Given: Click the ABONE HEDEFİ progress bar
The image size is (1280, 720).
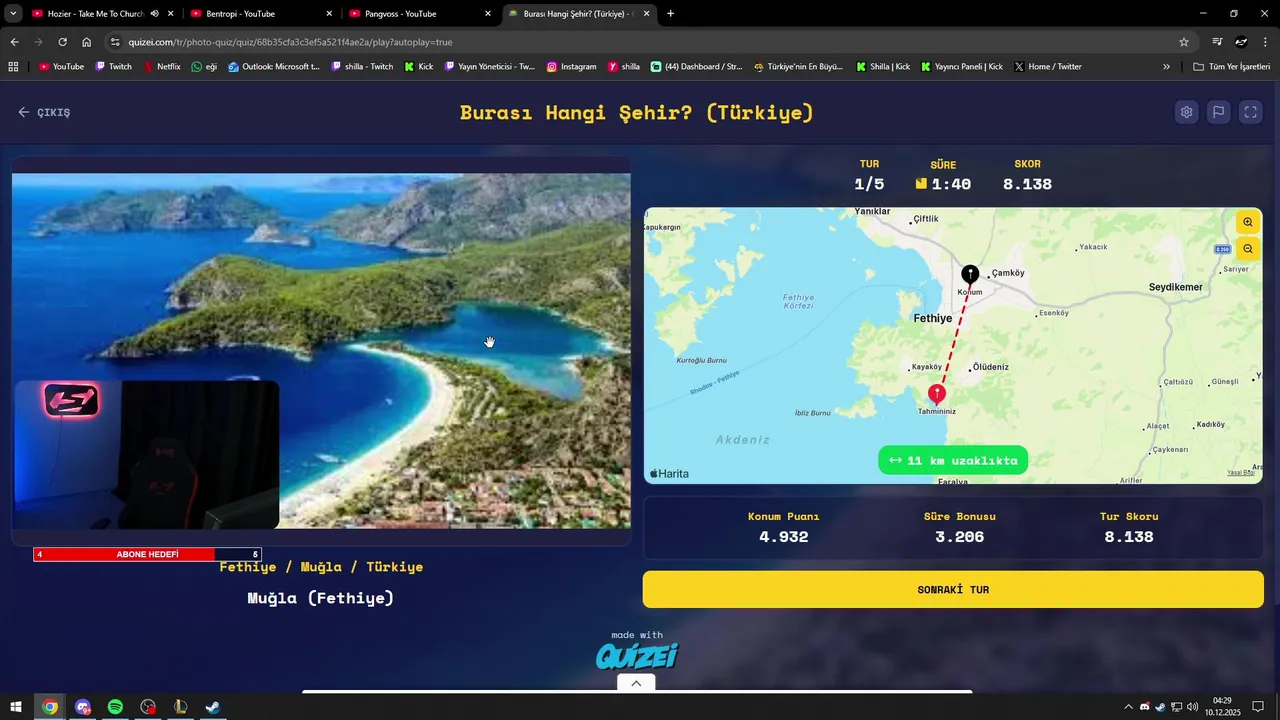Looking at the screenshot, I should [x=147, y=554].
